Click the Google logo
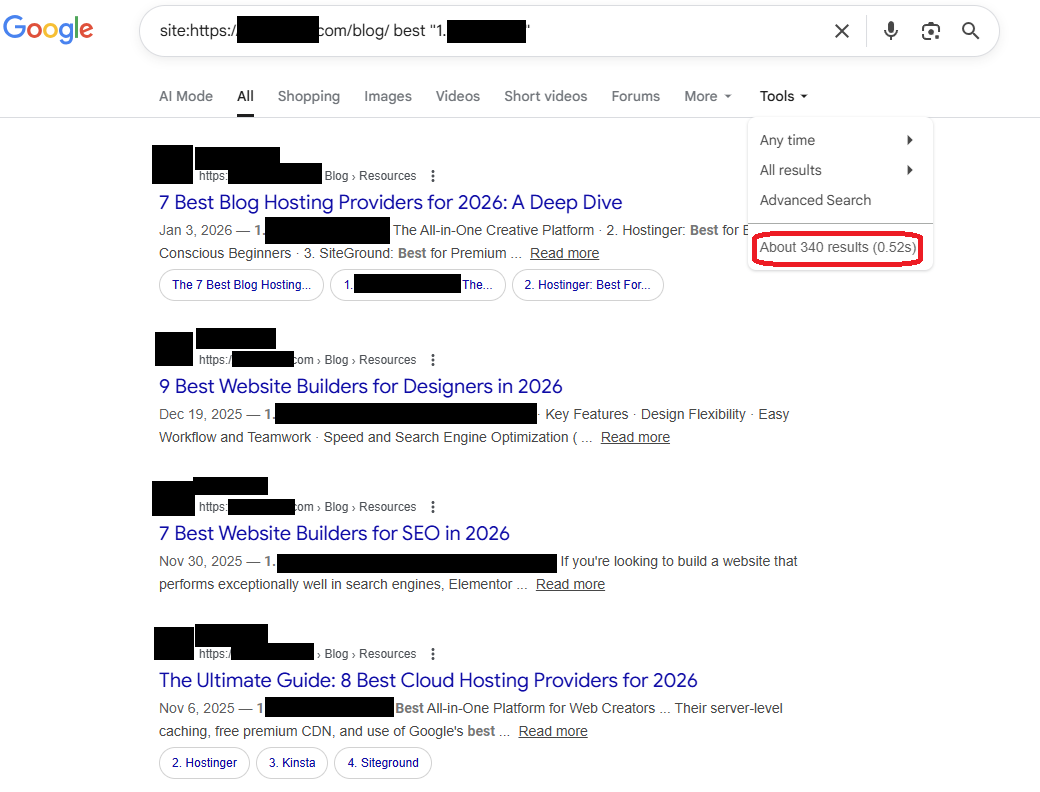The height and width of the screenshot is (792, 1040). click(48, 30)
